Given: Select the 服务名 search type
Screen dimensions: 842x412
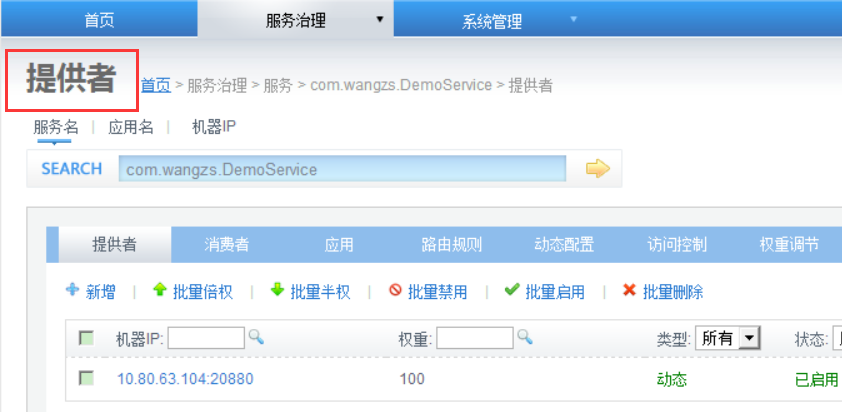Looking at the screenshot, I should 56,127.
